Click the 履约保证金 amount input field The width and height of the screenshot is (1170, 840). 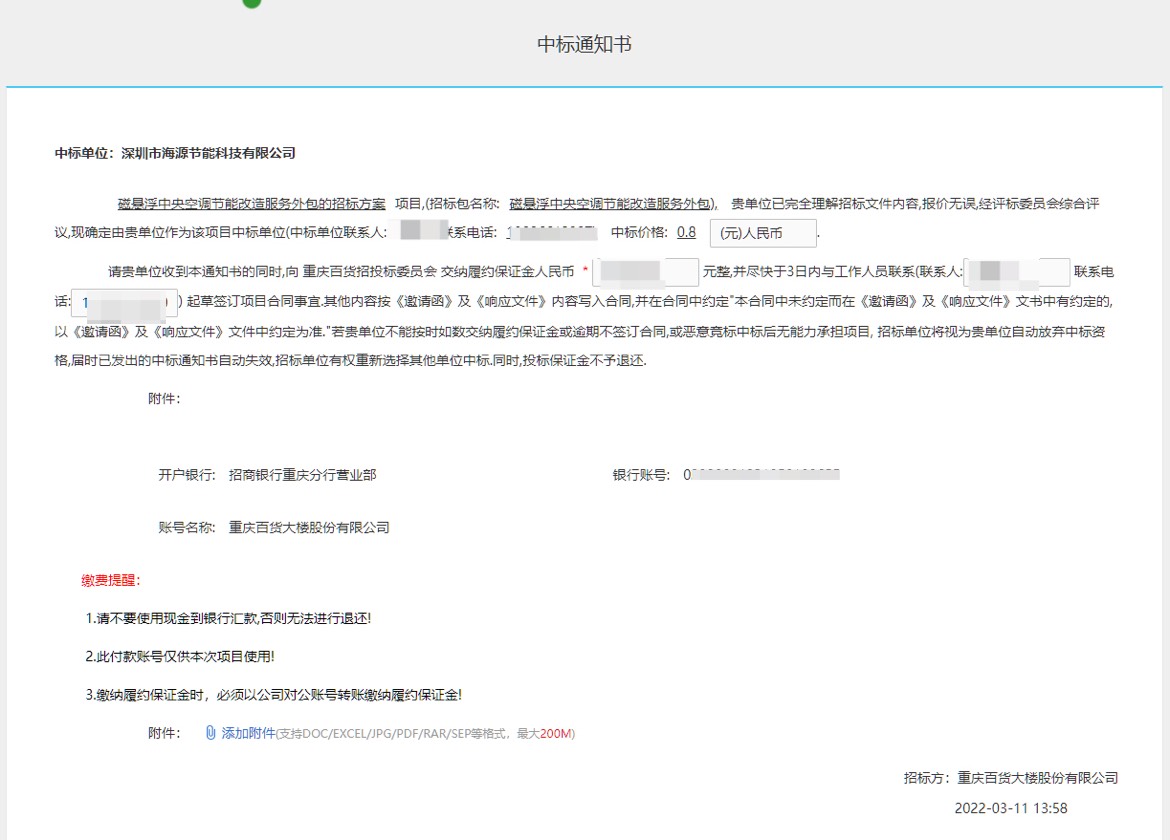tap(645, 272)
